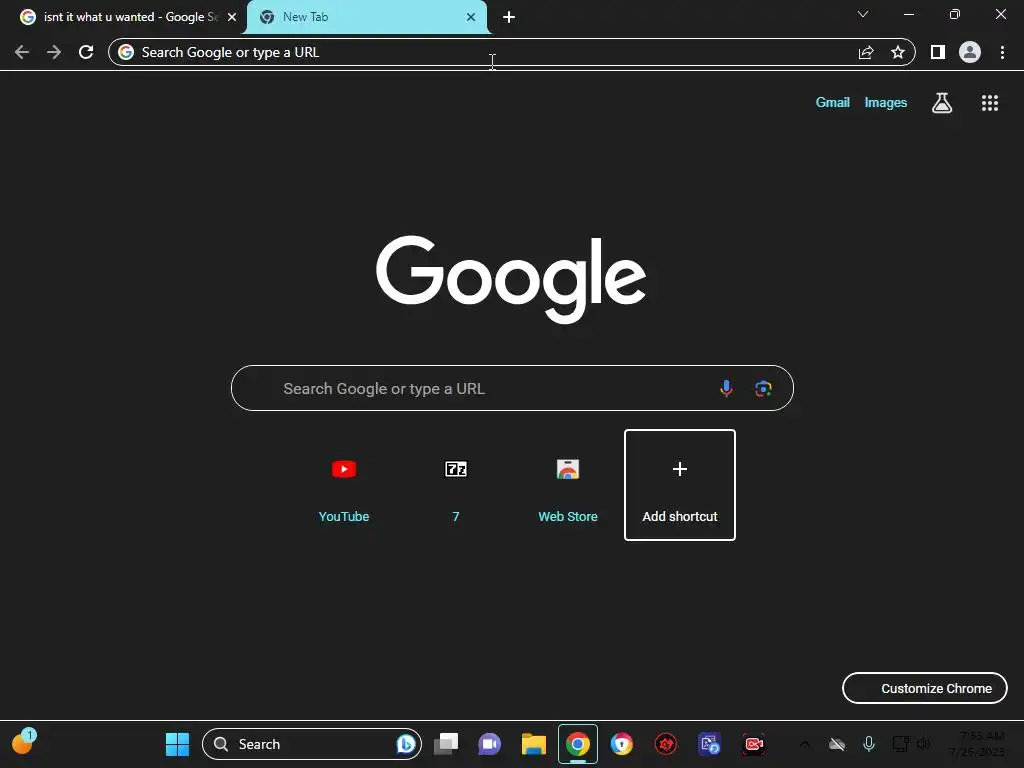Show hidden system tray icons
The image size is (1024, 768).
(x=805, y=744)
